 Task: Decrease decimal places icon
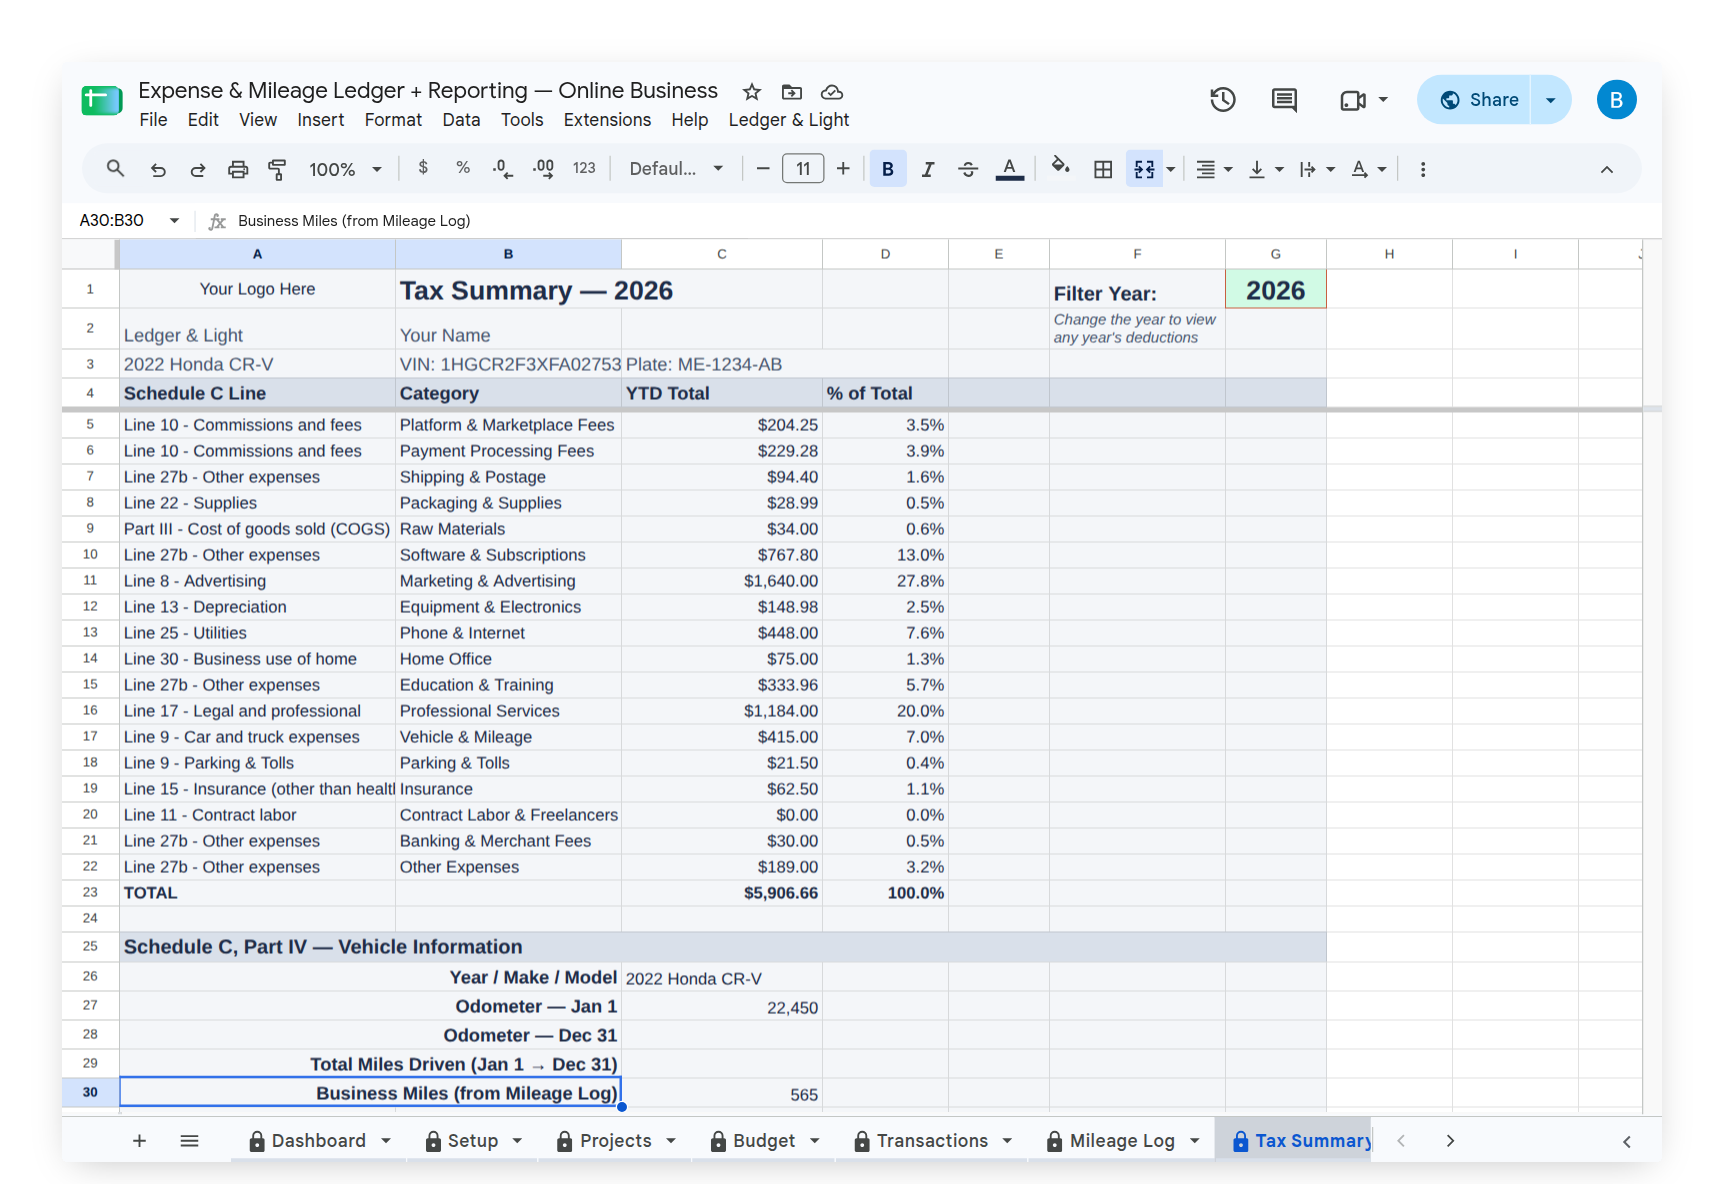[503, 168]
